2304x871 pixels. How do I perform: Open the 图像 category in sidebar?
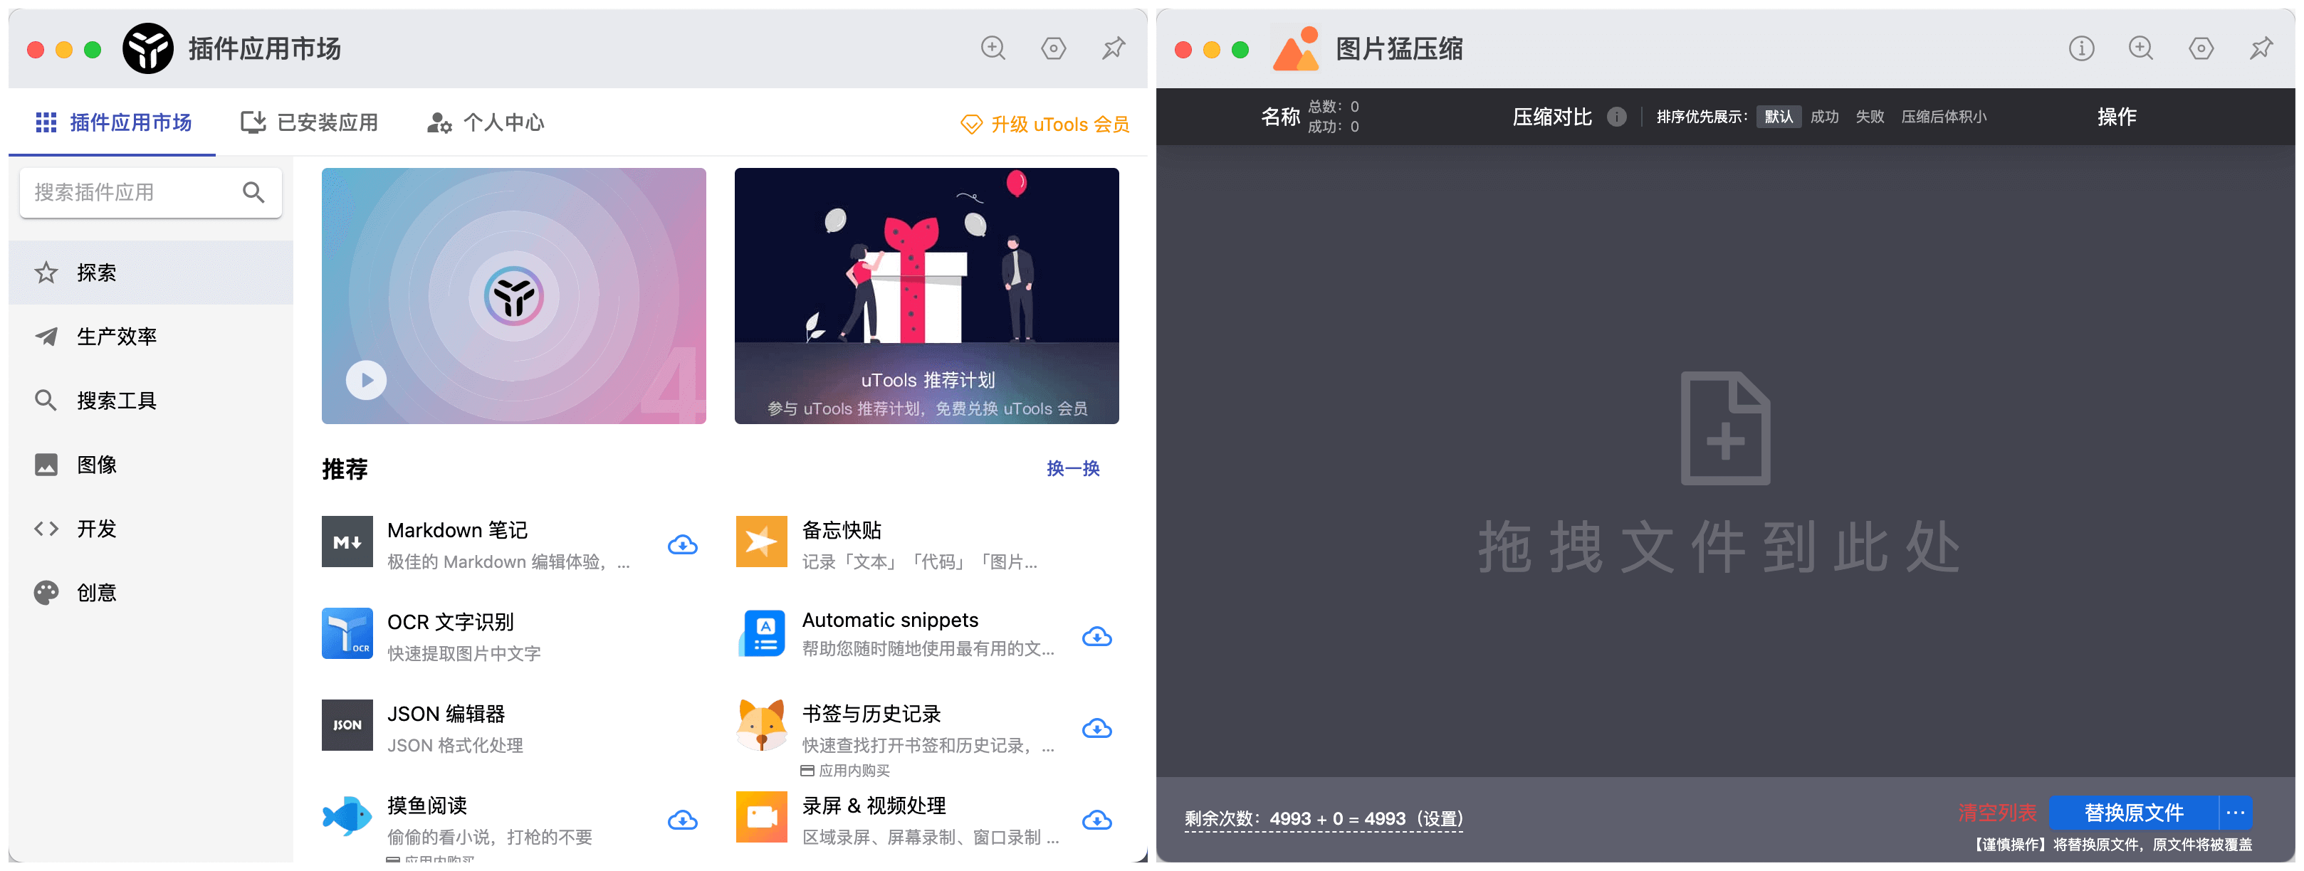97,465
